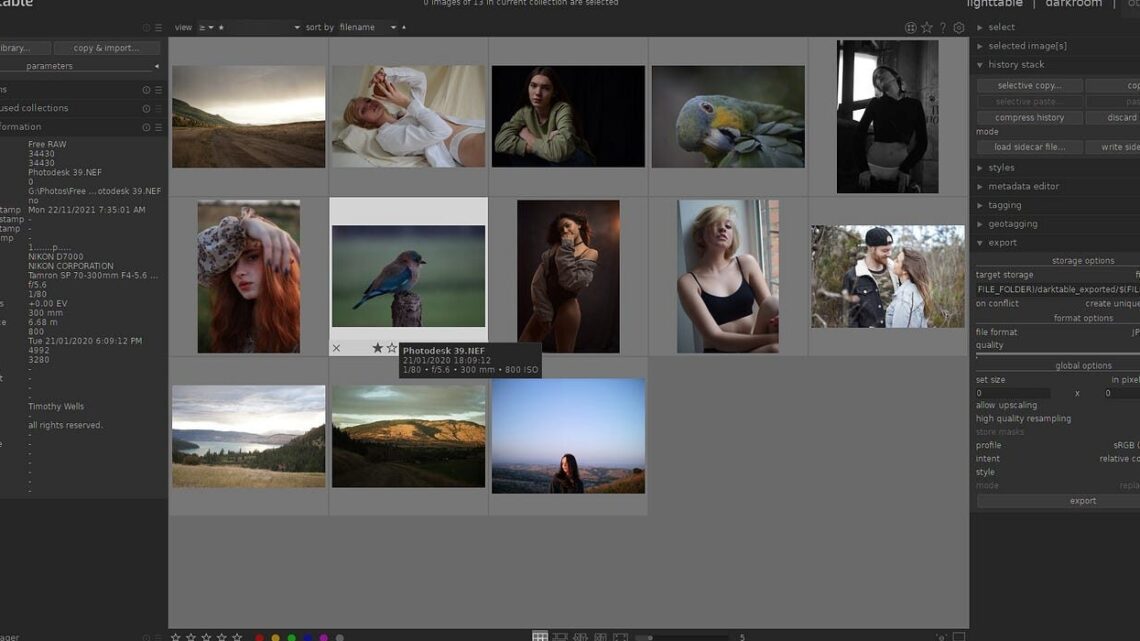Click the load sidecar file... button

coord(1029,147)
